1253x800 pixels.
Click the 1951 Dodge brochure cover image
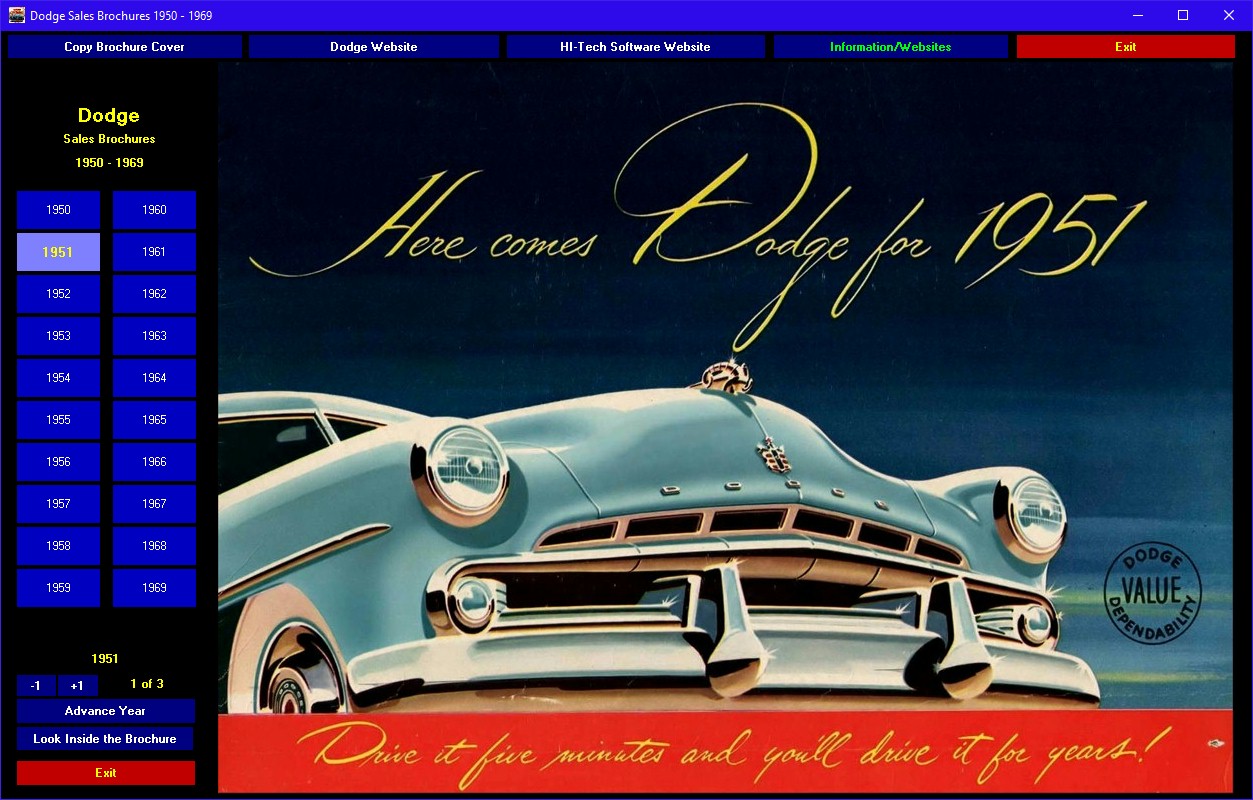(725, 428)
